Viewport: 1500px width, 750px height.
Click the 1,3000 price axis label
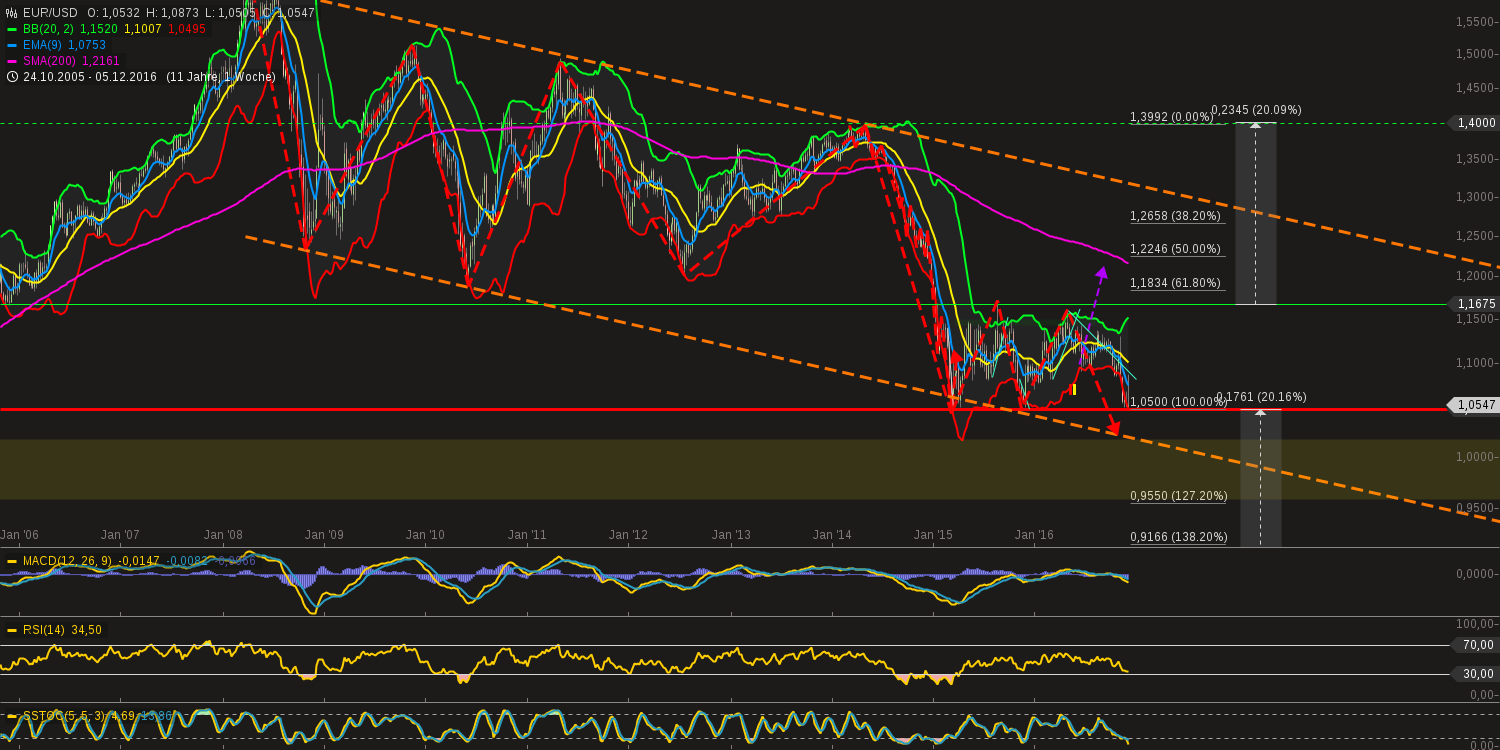click(x=1476, y=197)
